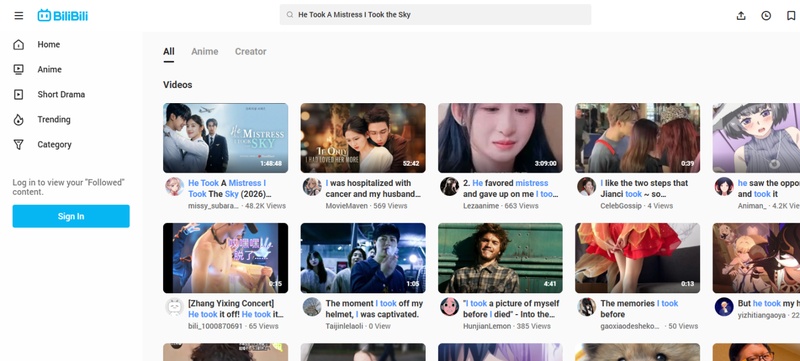Open title '2. He favored mistress'

point(511,188)
